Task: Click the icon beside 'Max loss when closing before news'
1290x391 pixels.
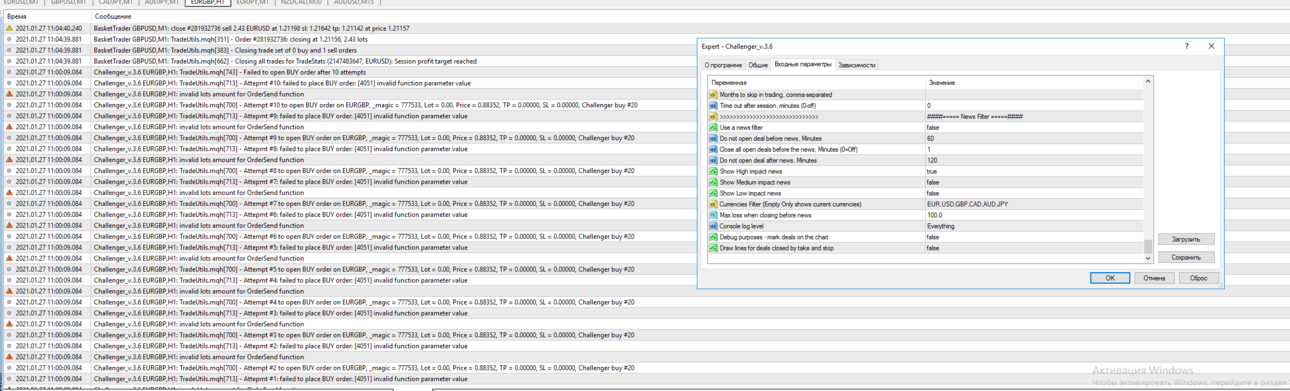Action: pos(713,216)
